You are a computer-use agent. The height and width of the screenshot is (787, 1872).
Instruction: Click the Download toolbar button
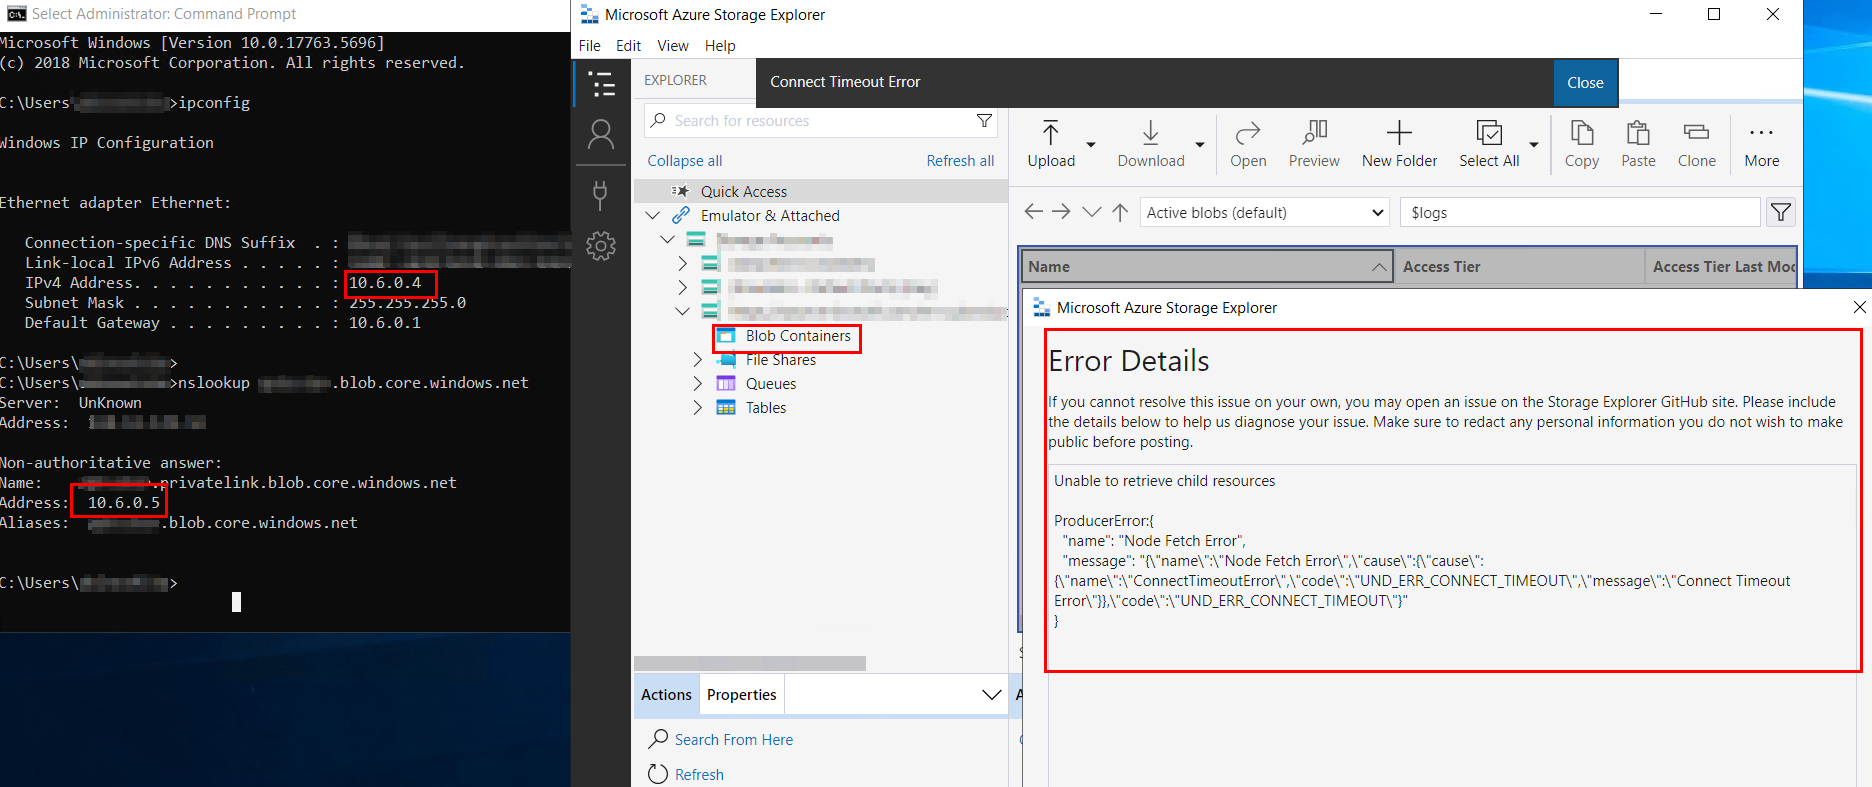(x=1151, y=145)
